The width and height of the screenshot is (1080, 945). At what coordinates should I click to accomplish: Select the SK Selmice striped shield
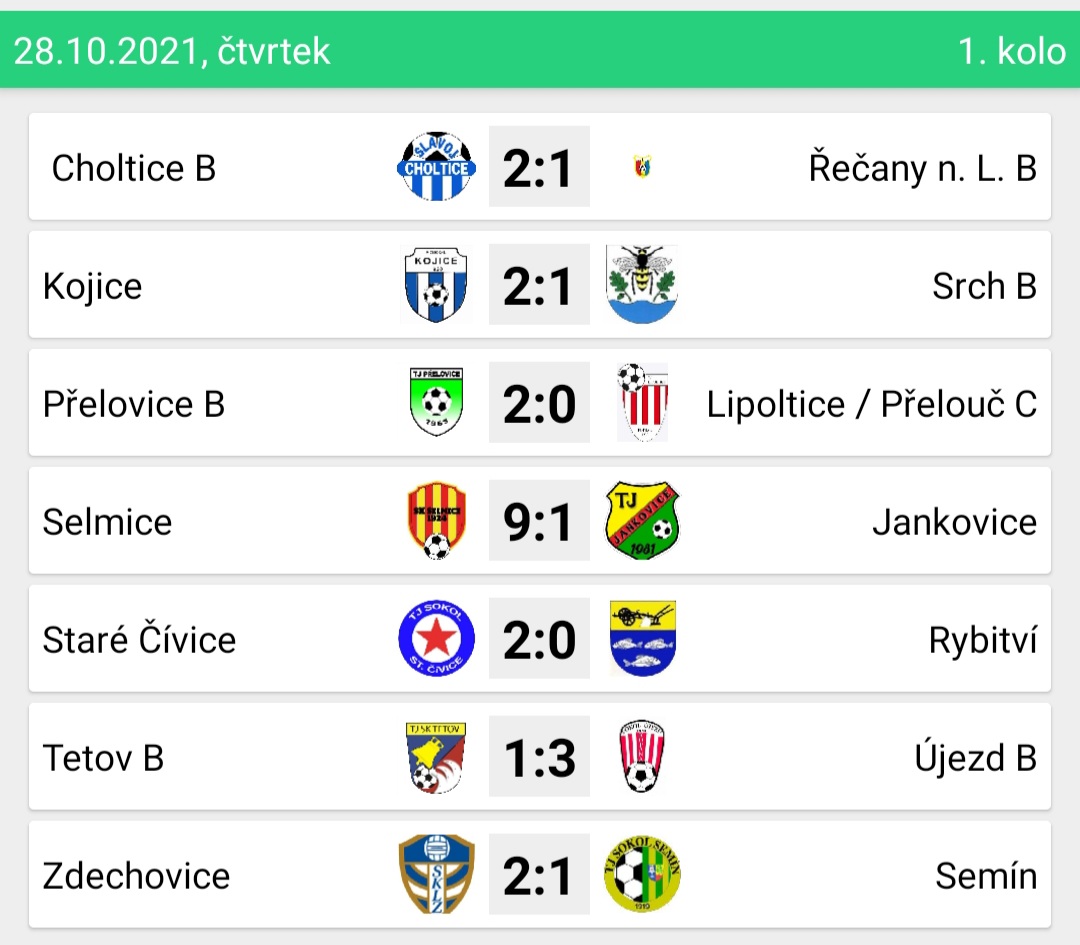436,520
